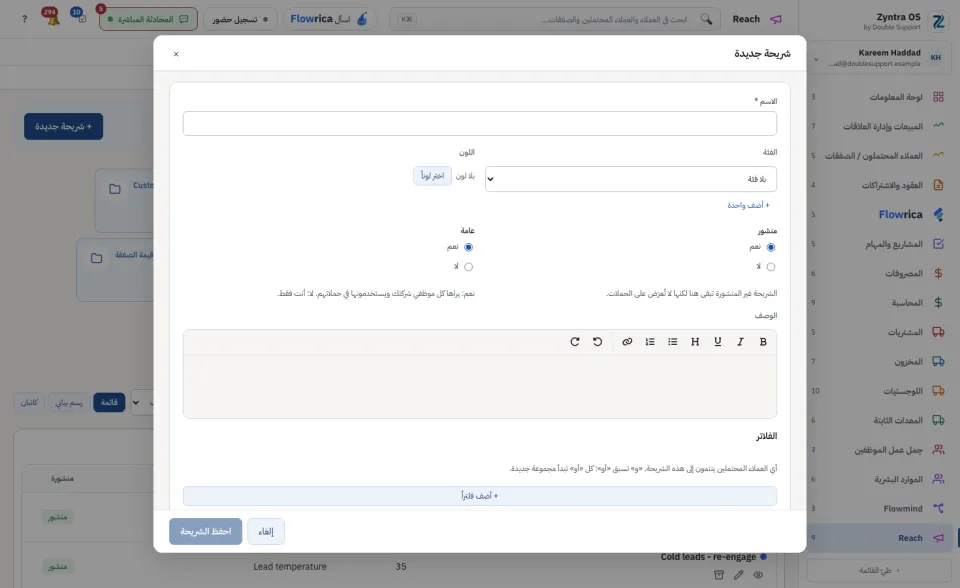Click أضف فلتراً add filter button
Image resolution: width=960 pixels, height=588 pixels.
click(x=480, y=496)
